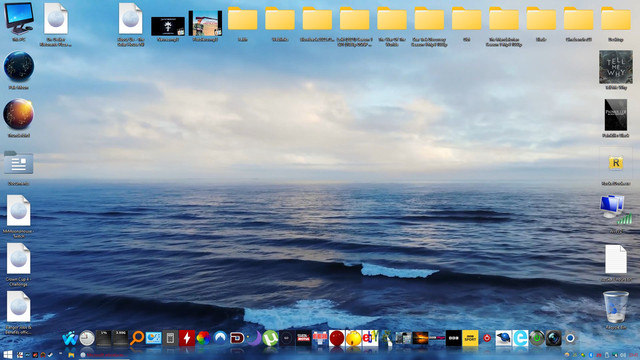Open the black video thumbnail with white figure
The width and height of the screenshot is (640, 360).
(x=168, y=26)
